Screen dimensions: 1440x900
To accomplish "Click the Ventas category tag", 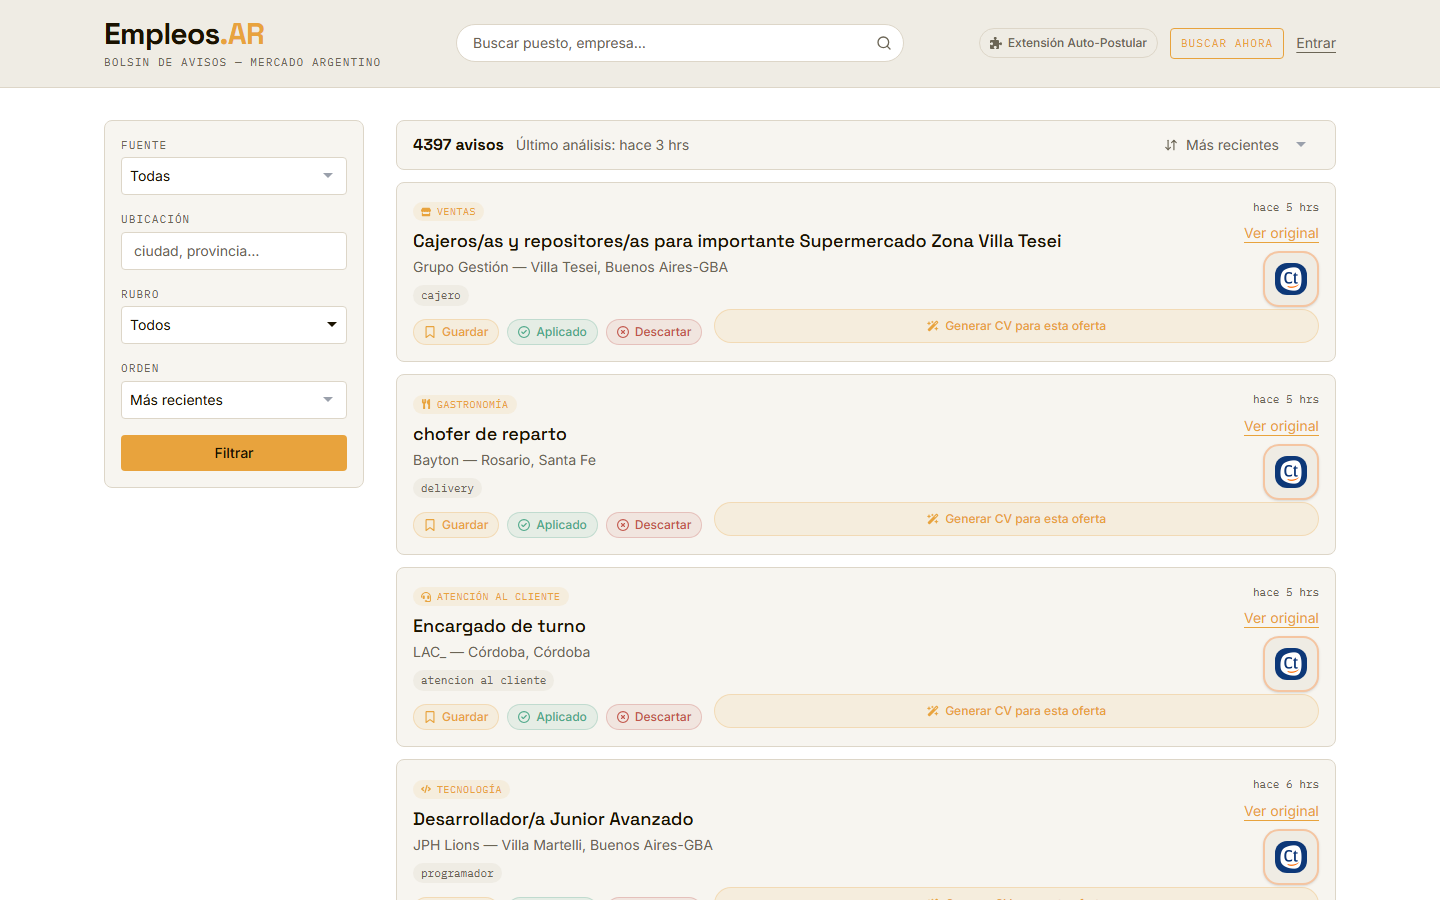I will [448, 212].
